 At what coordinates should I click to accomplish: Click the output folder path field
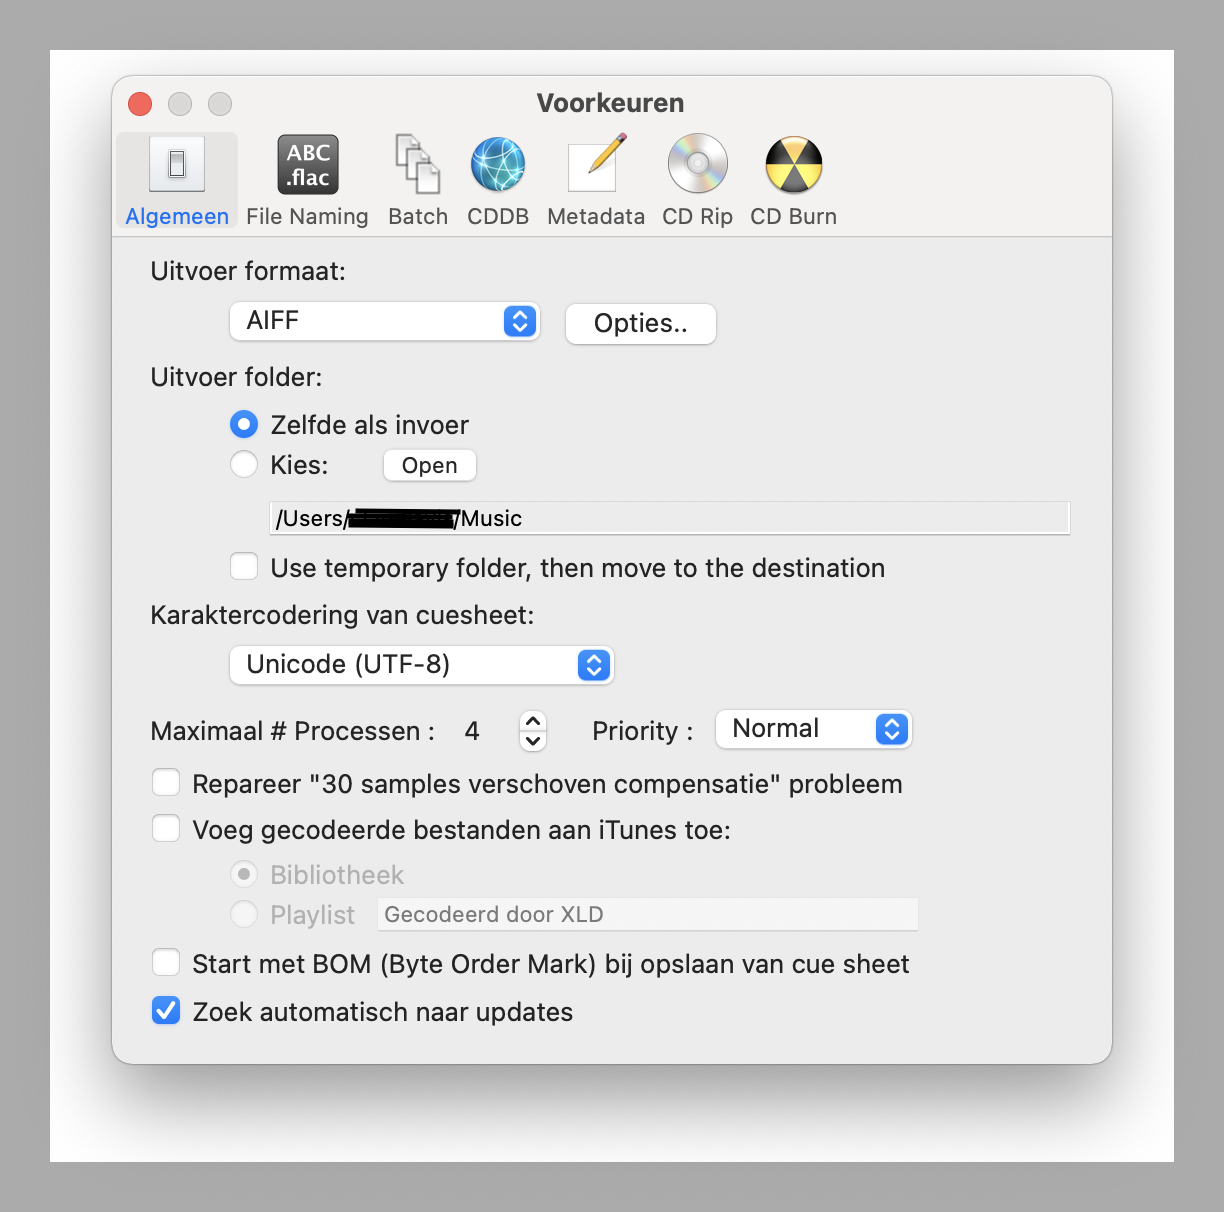point(669,518)
